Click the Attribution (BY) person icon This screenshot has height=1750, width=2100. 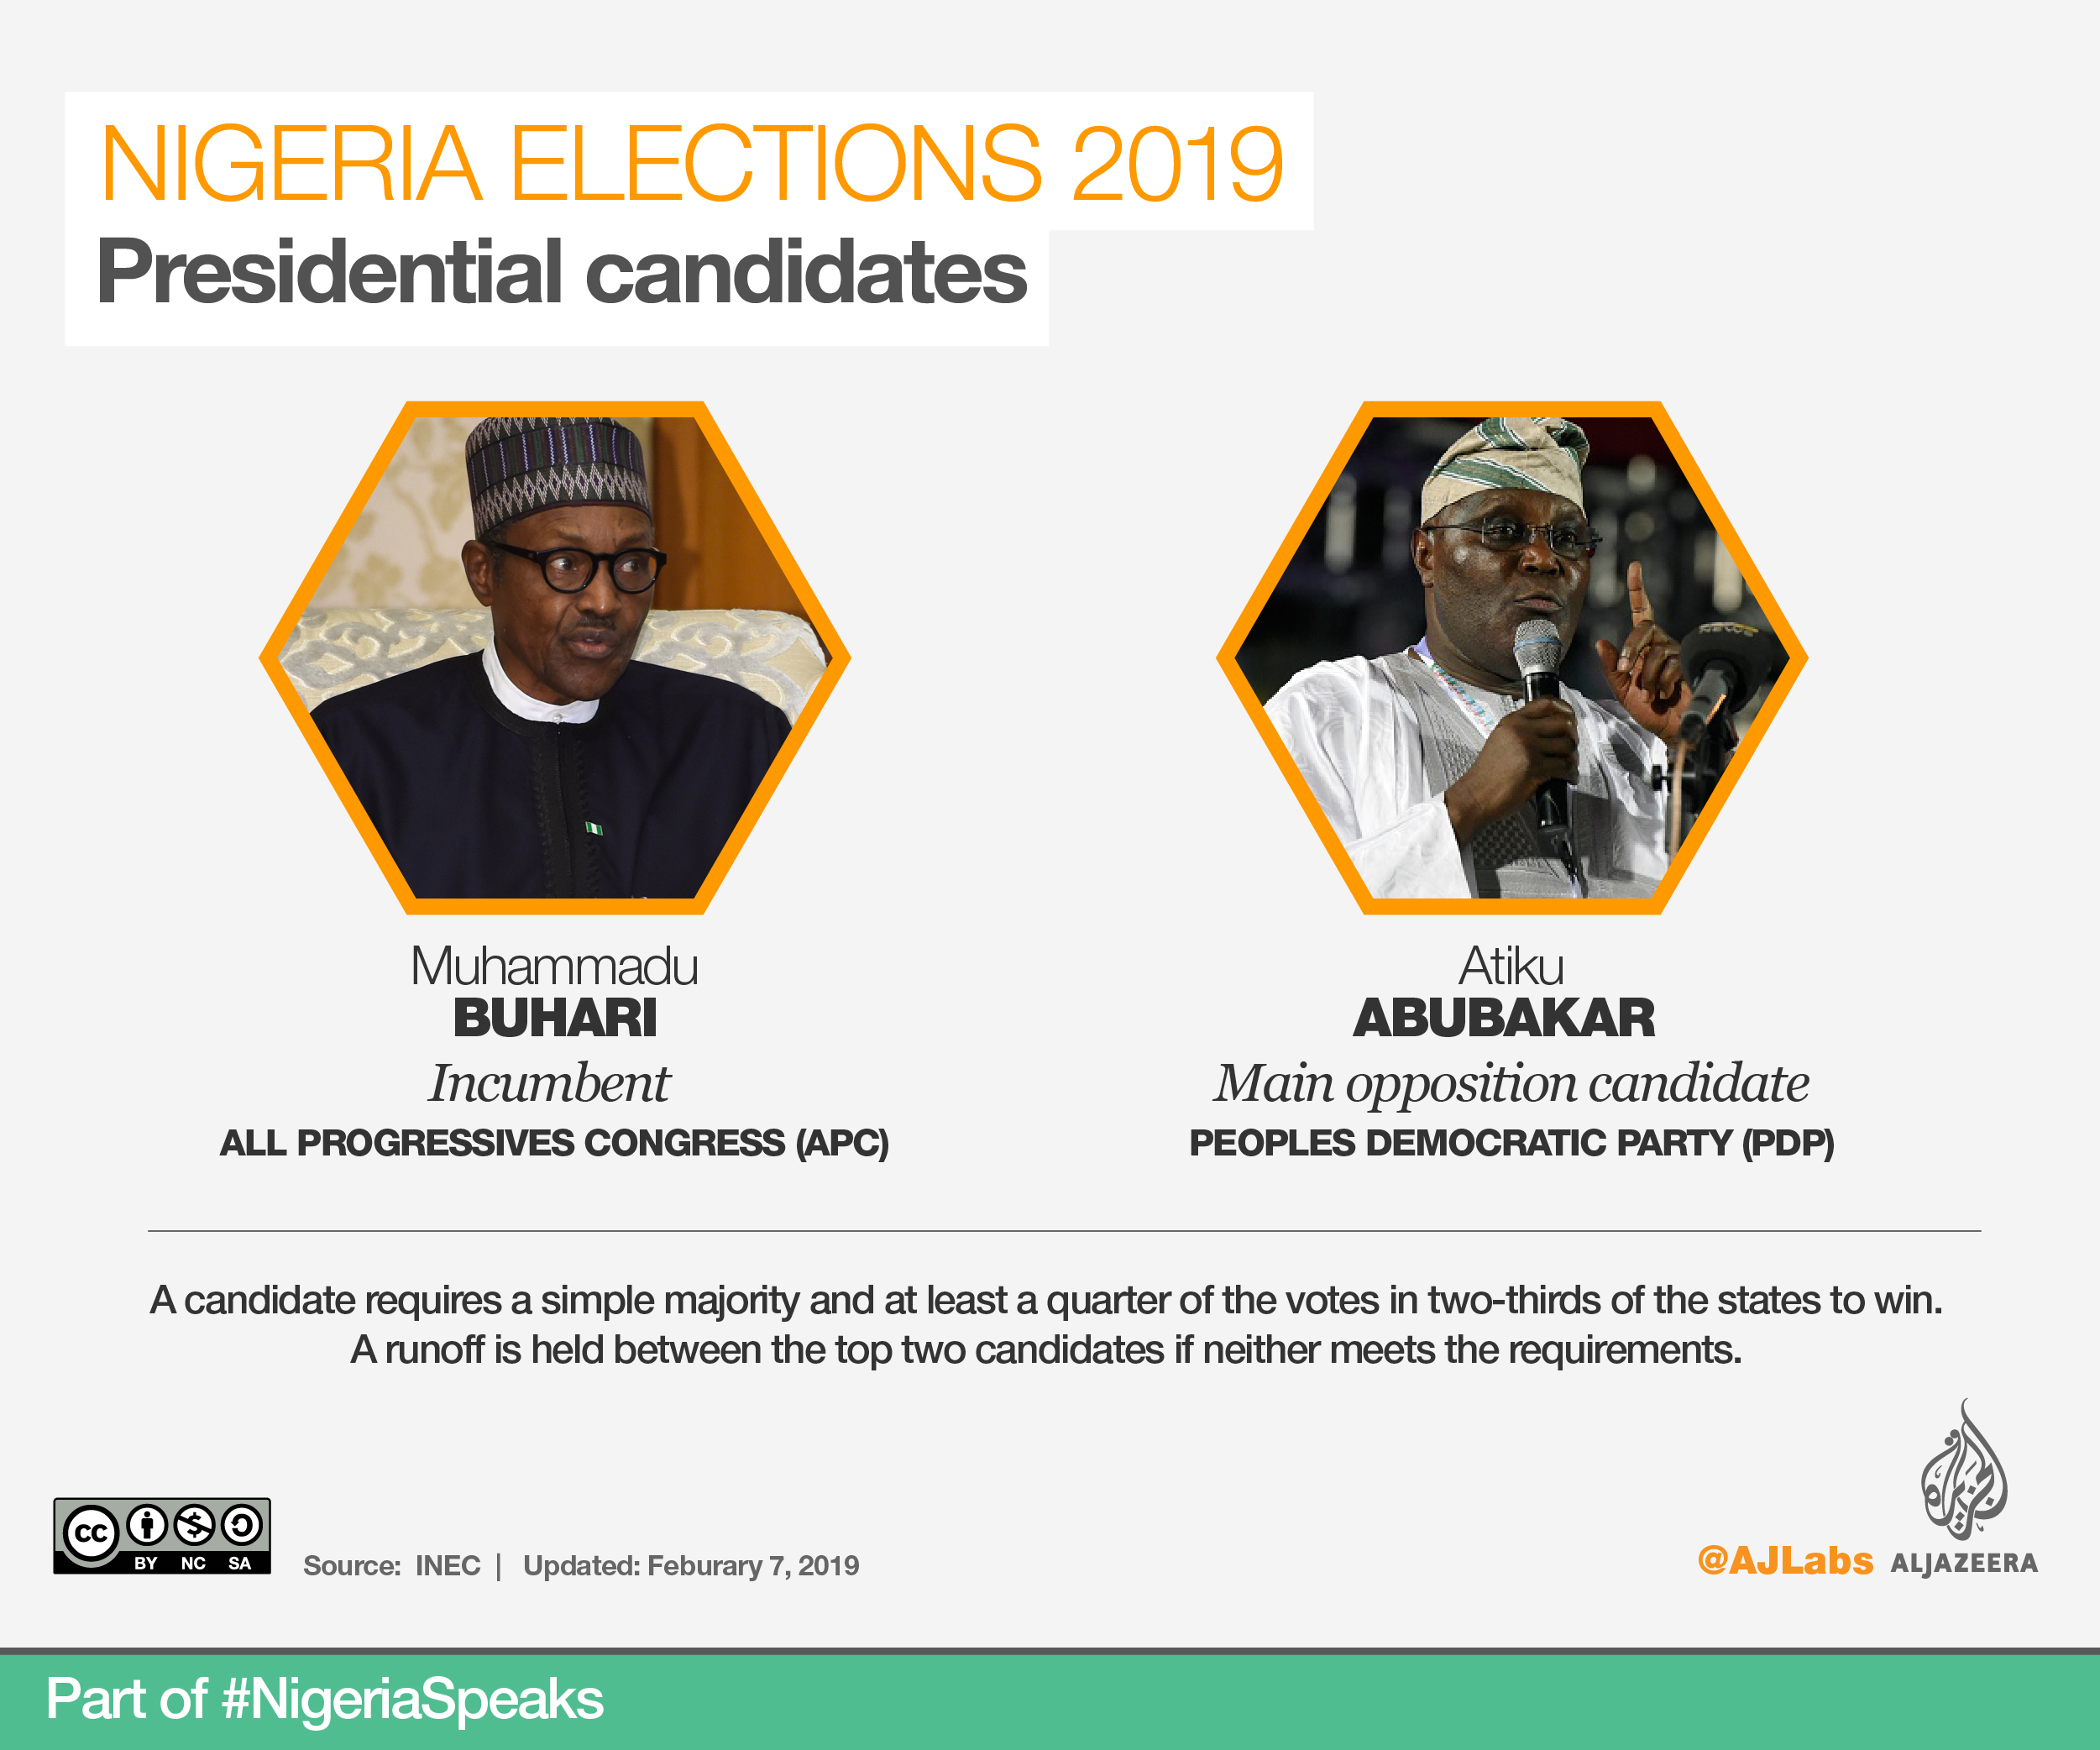[148, 1526]
